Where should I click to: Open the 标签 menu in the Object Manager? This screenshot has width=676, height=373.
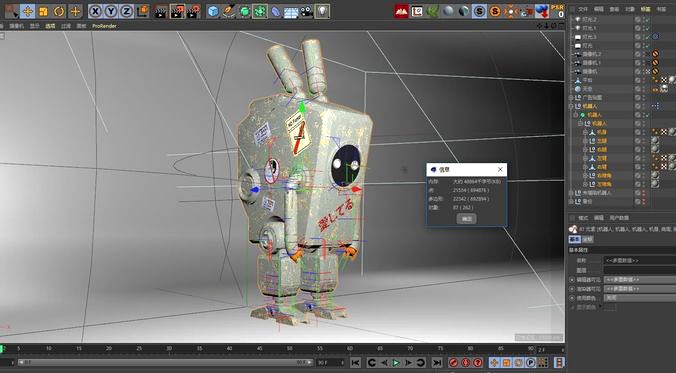pyautogui.click(x=645, y=9)
